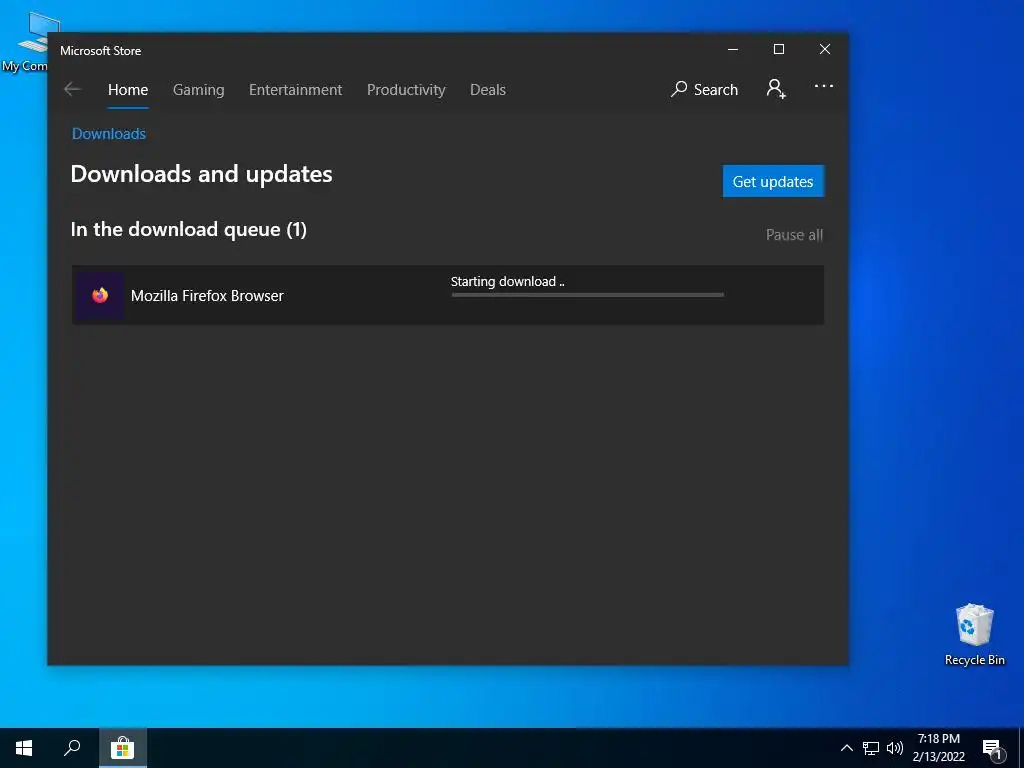Screen dimensions: 1024x768
Task: Open the Action Center notifications icon
Action: click(993, 749)
